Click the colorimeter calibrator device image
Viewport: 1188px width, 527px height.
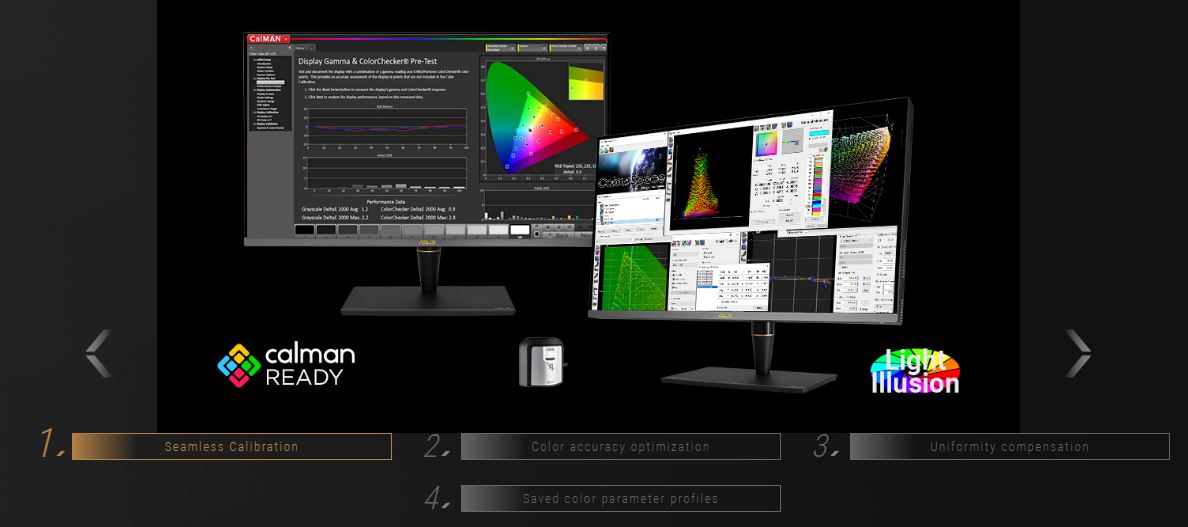[x=542, y=363]
